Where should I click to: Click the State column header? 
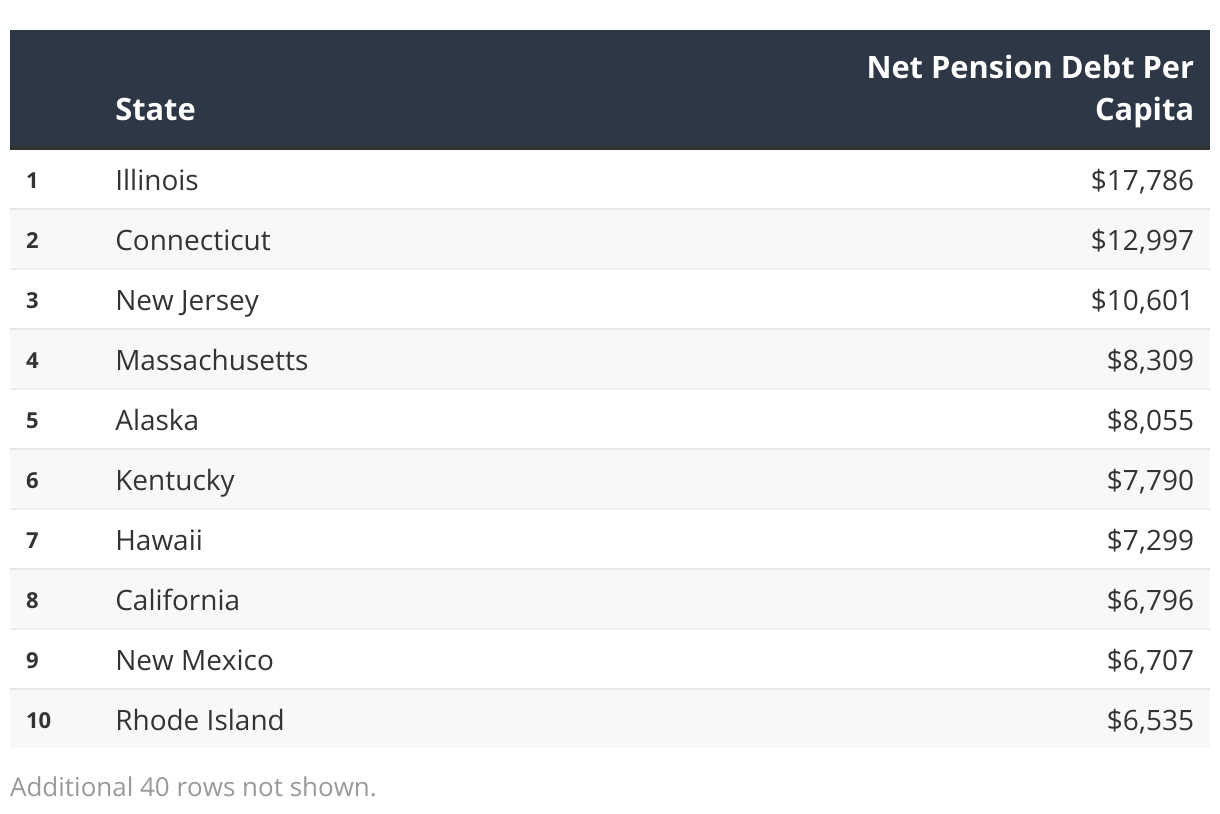click(x=155, y=109)
